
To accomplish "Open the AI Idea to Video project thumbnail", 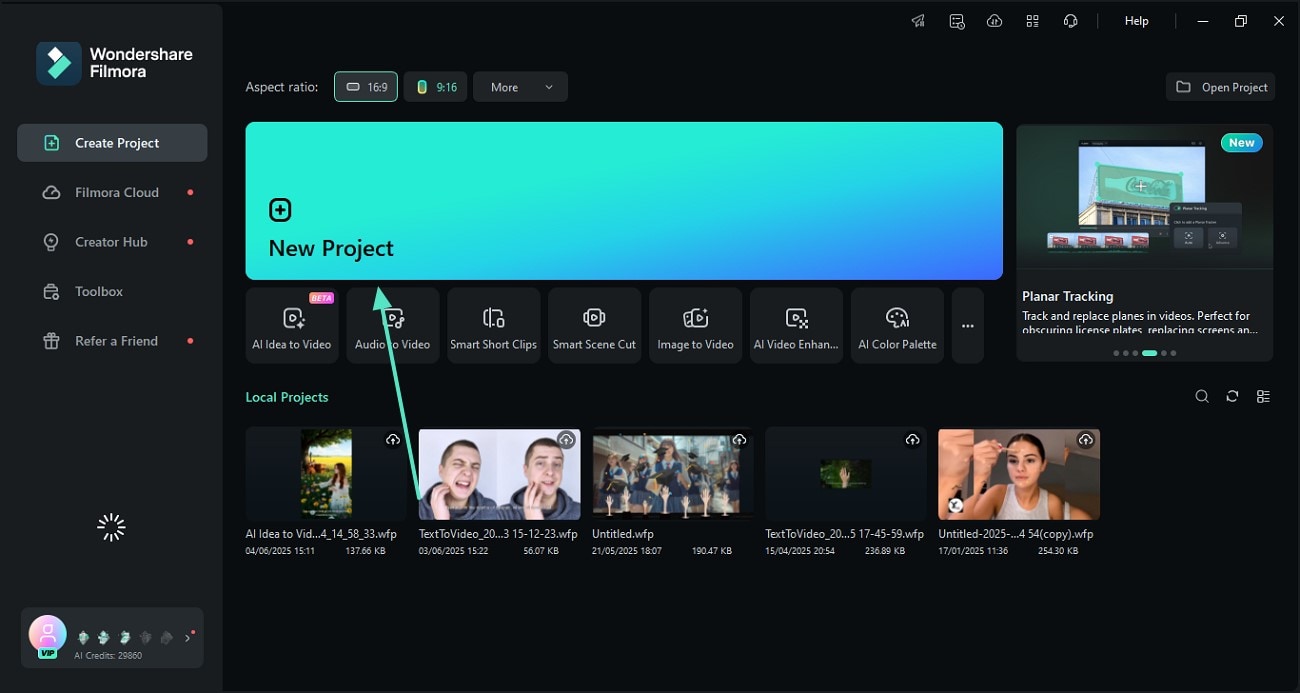I will pos(326,474).
